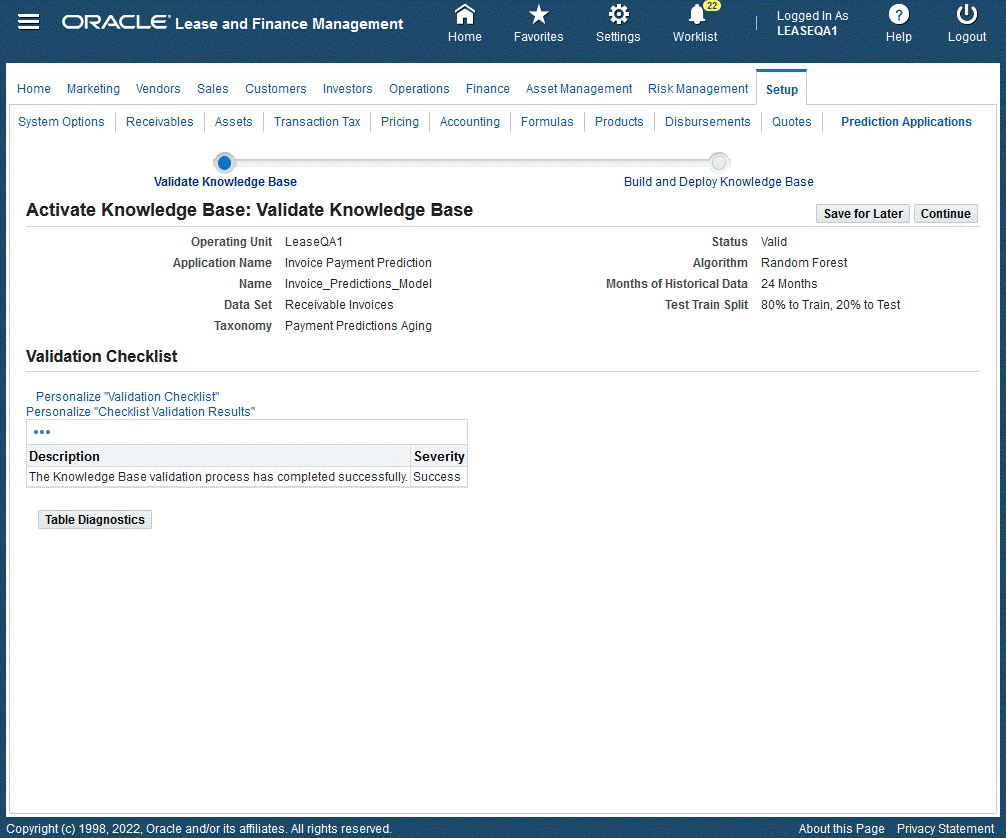Screen dimensions: 1006x838
Task: Click Validate Knowledge Base step label
Action: pyautogui.click(x=225, y=182)
